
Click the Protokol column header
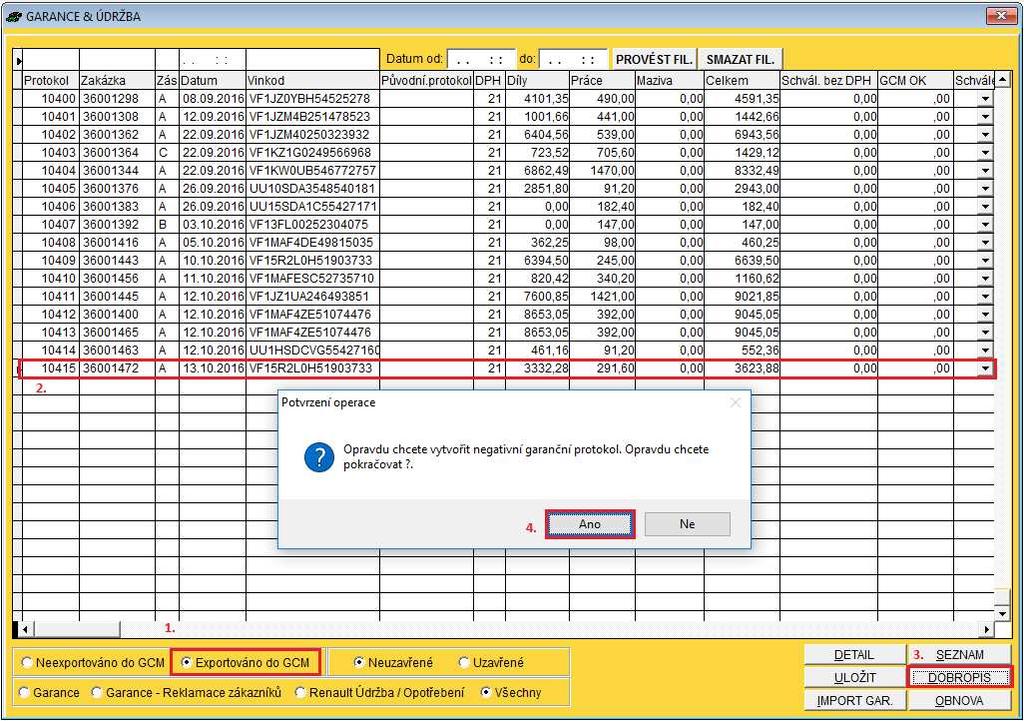(51, 80)
